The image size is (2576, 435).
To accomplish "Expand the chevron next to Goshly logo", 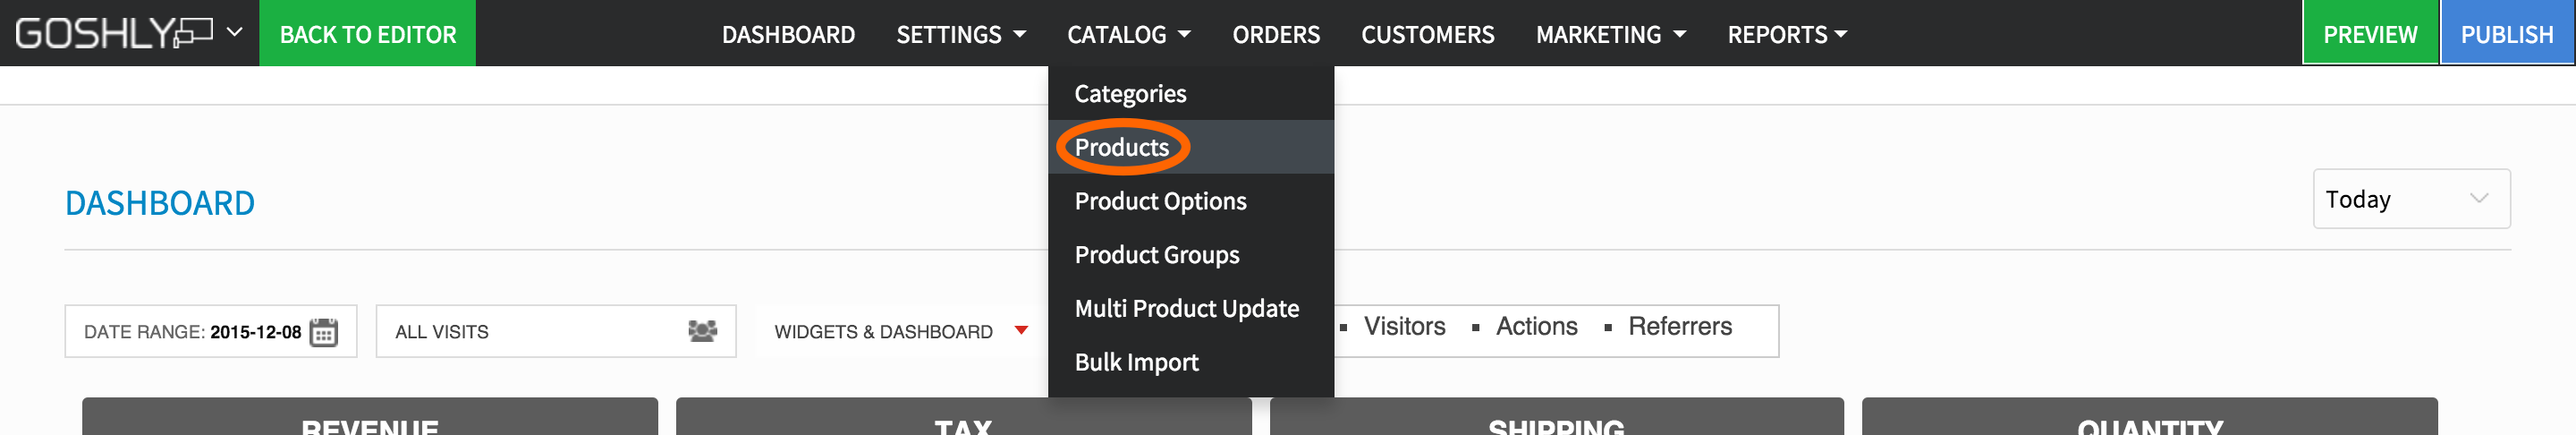I will (x=235, y=32).
